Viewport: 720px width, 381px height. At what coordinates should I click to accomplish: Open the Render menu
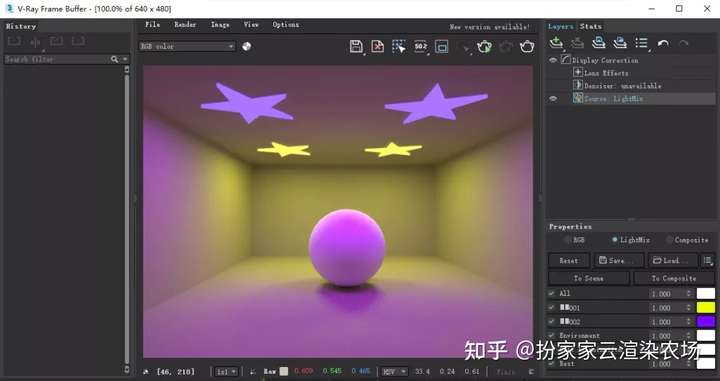tap(185, 25)
